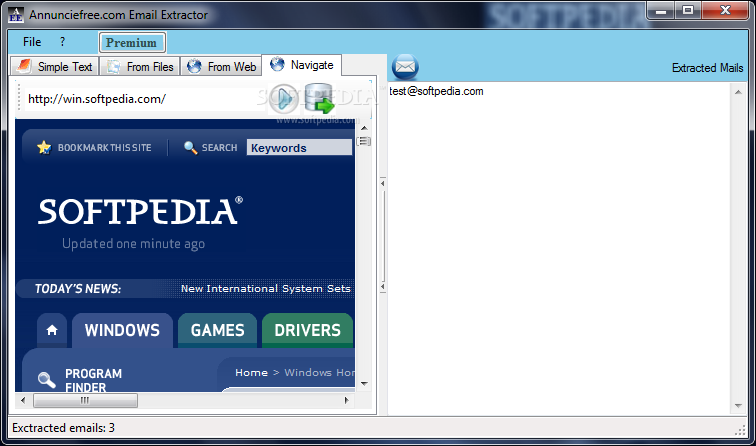
Task: Select the Navigate tab
Action: tap(302, 65)
